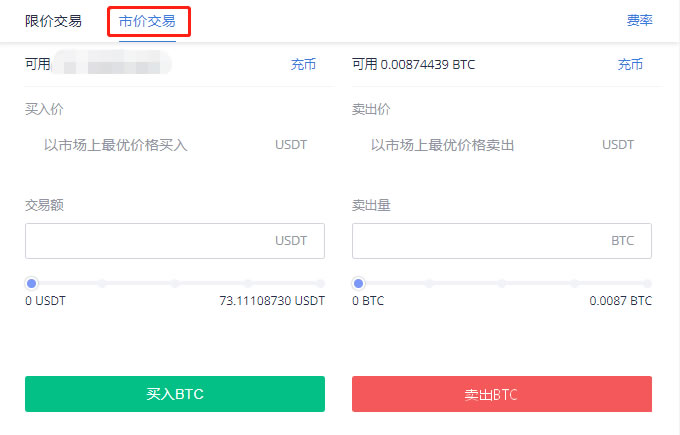Set sell slider to the midpoint mark
This screenshot has height=435, width=680.
tap(502, 283)
